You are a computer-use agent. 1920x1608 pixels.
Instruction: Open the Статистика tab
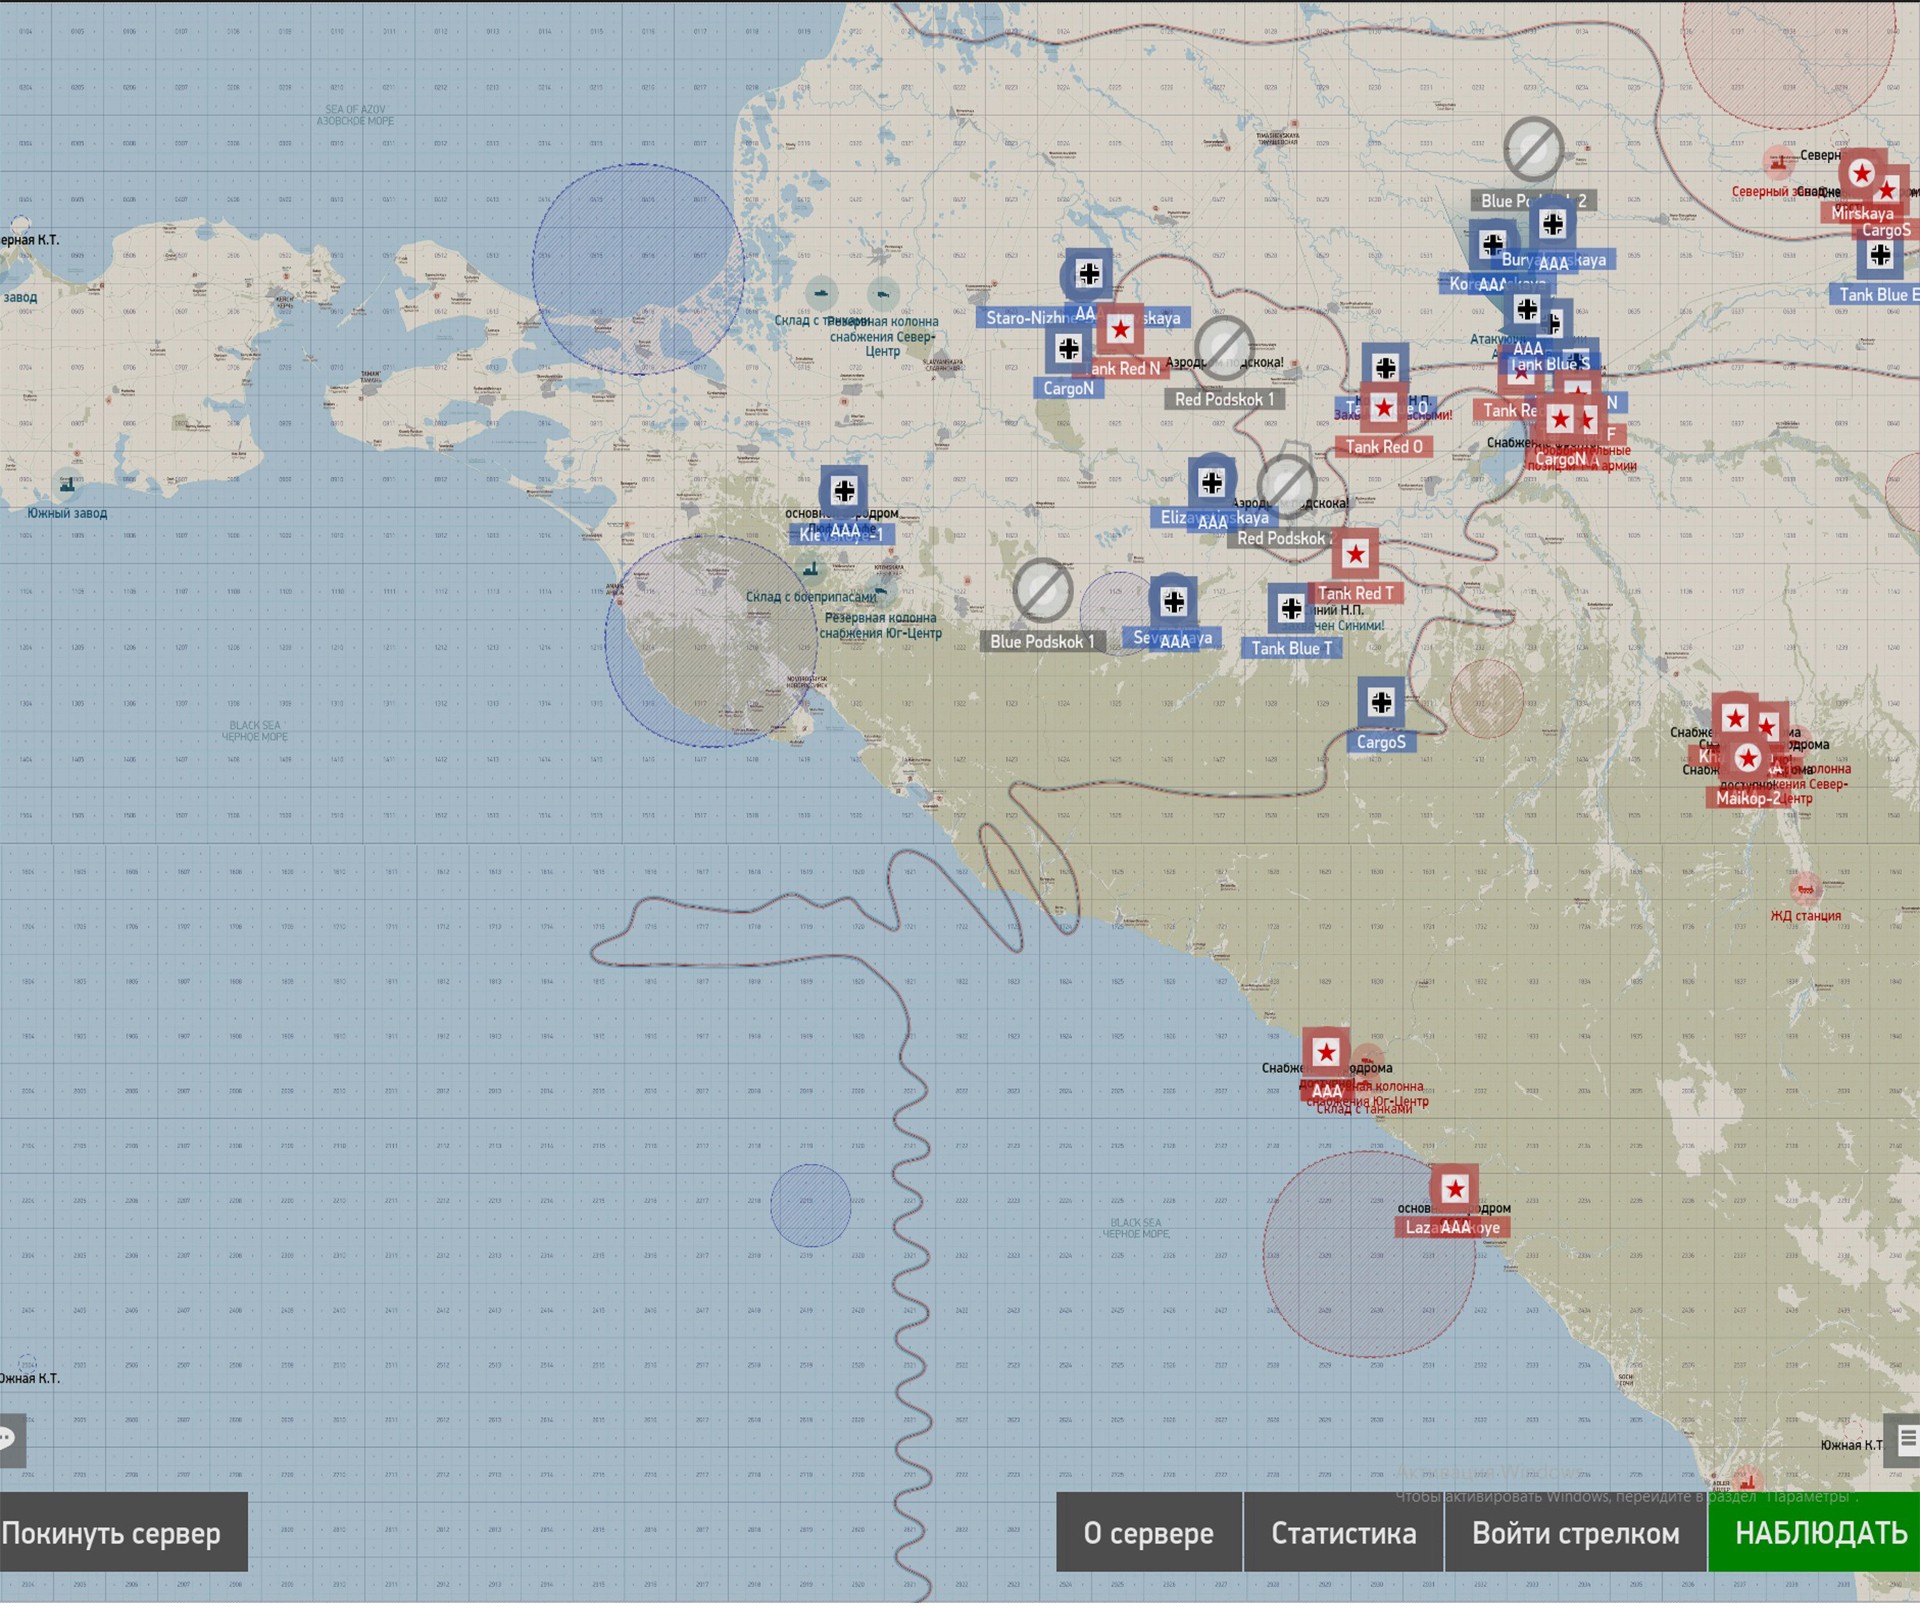click(1343, 1533)
